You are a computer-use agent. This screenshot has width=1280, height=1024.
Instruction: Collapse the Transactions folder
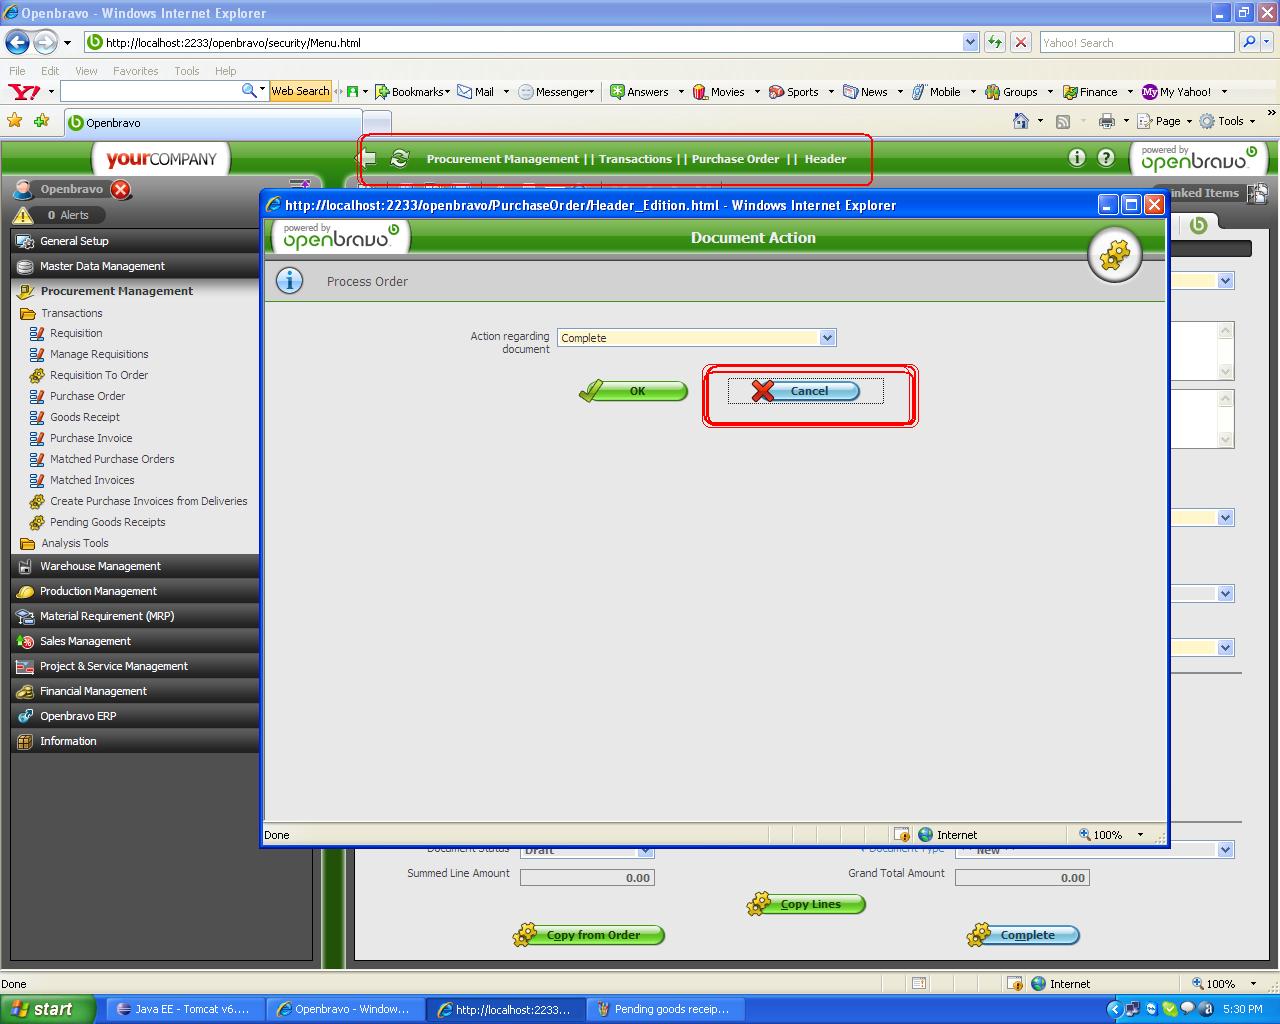point(71,313)
